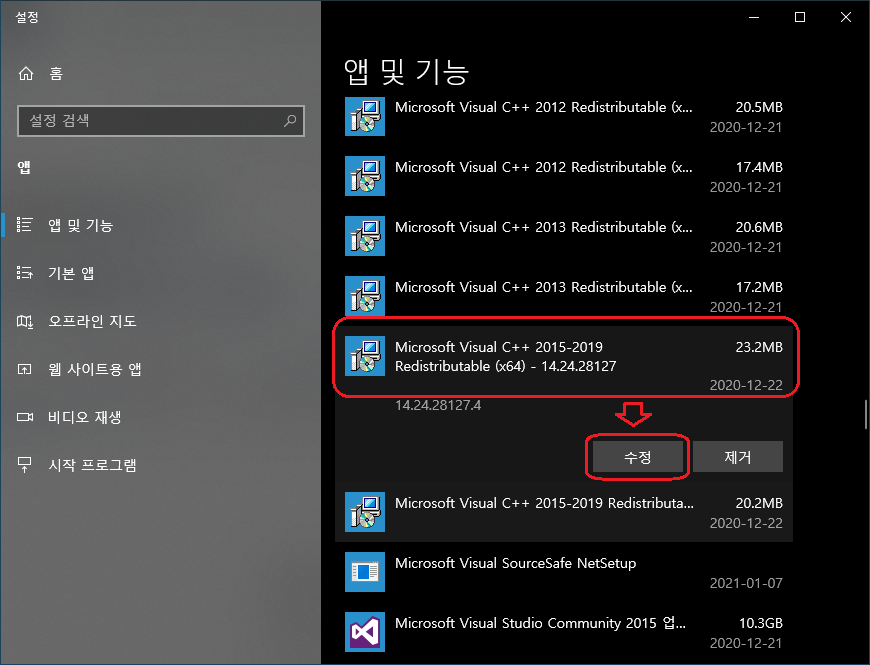Click the 오프라인 지도 map icon
The width and height of the screenshot is (870, 665).
click(x=24, y=321)
